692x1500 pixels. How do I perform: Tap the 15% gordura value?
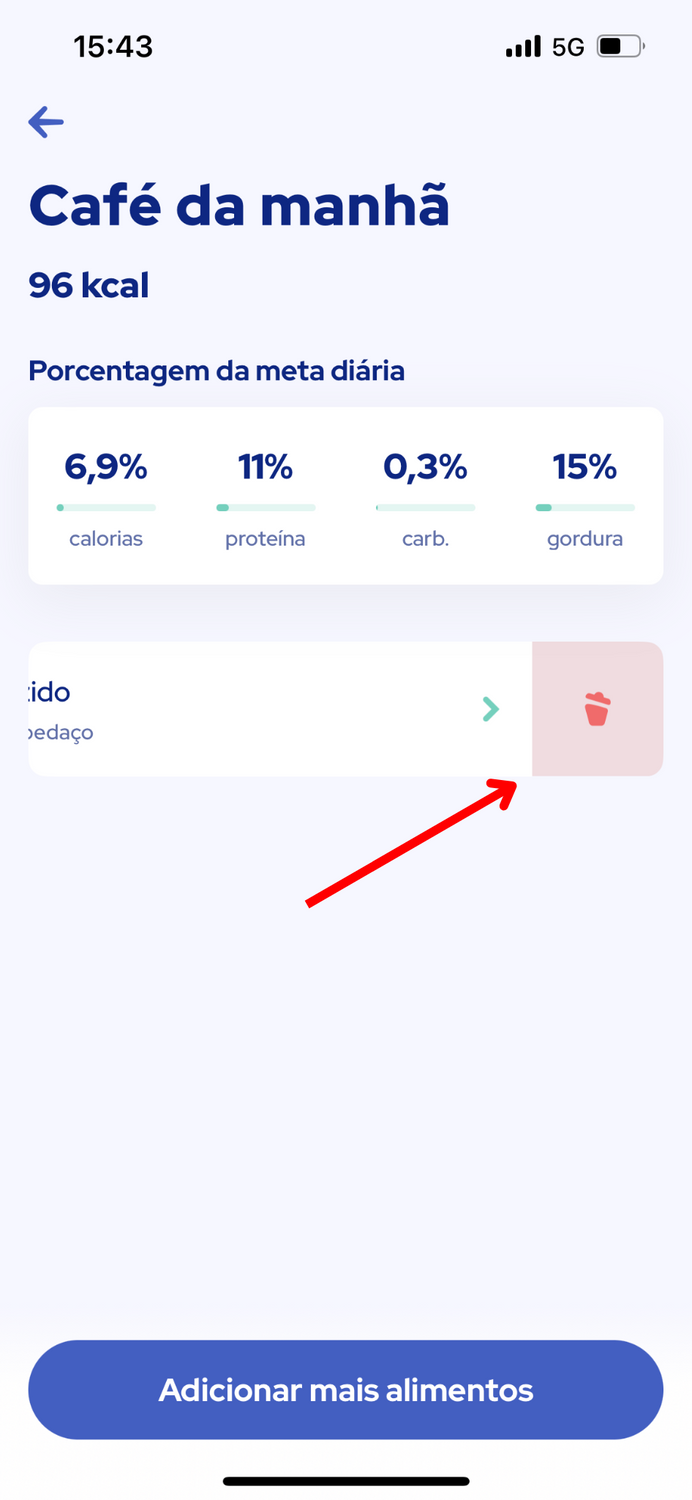pyautogui.click(x=585, y=467)
